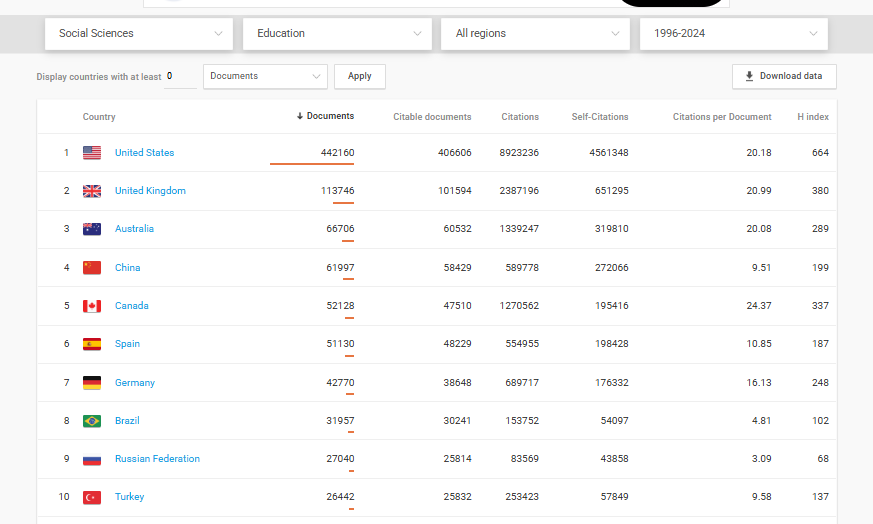Select the United States documents value 442160
The width and height of the screenshot is (873, 524).
(x=337, y=153)
